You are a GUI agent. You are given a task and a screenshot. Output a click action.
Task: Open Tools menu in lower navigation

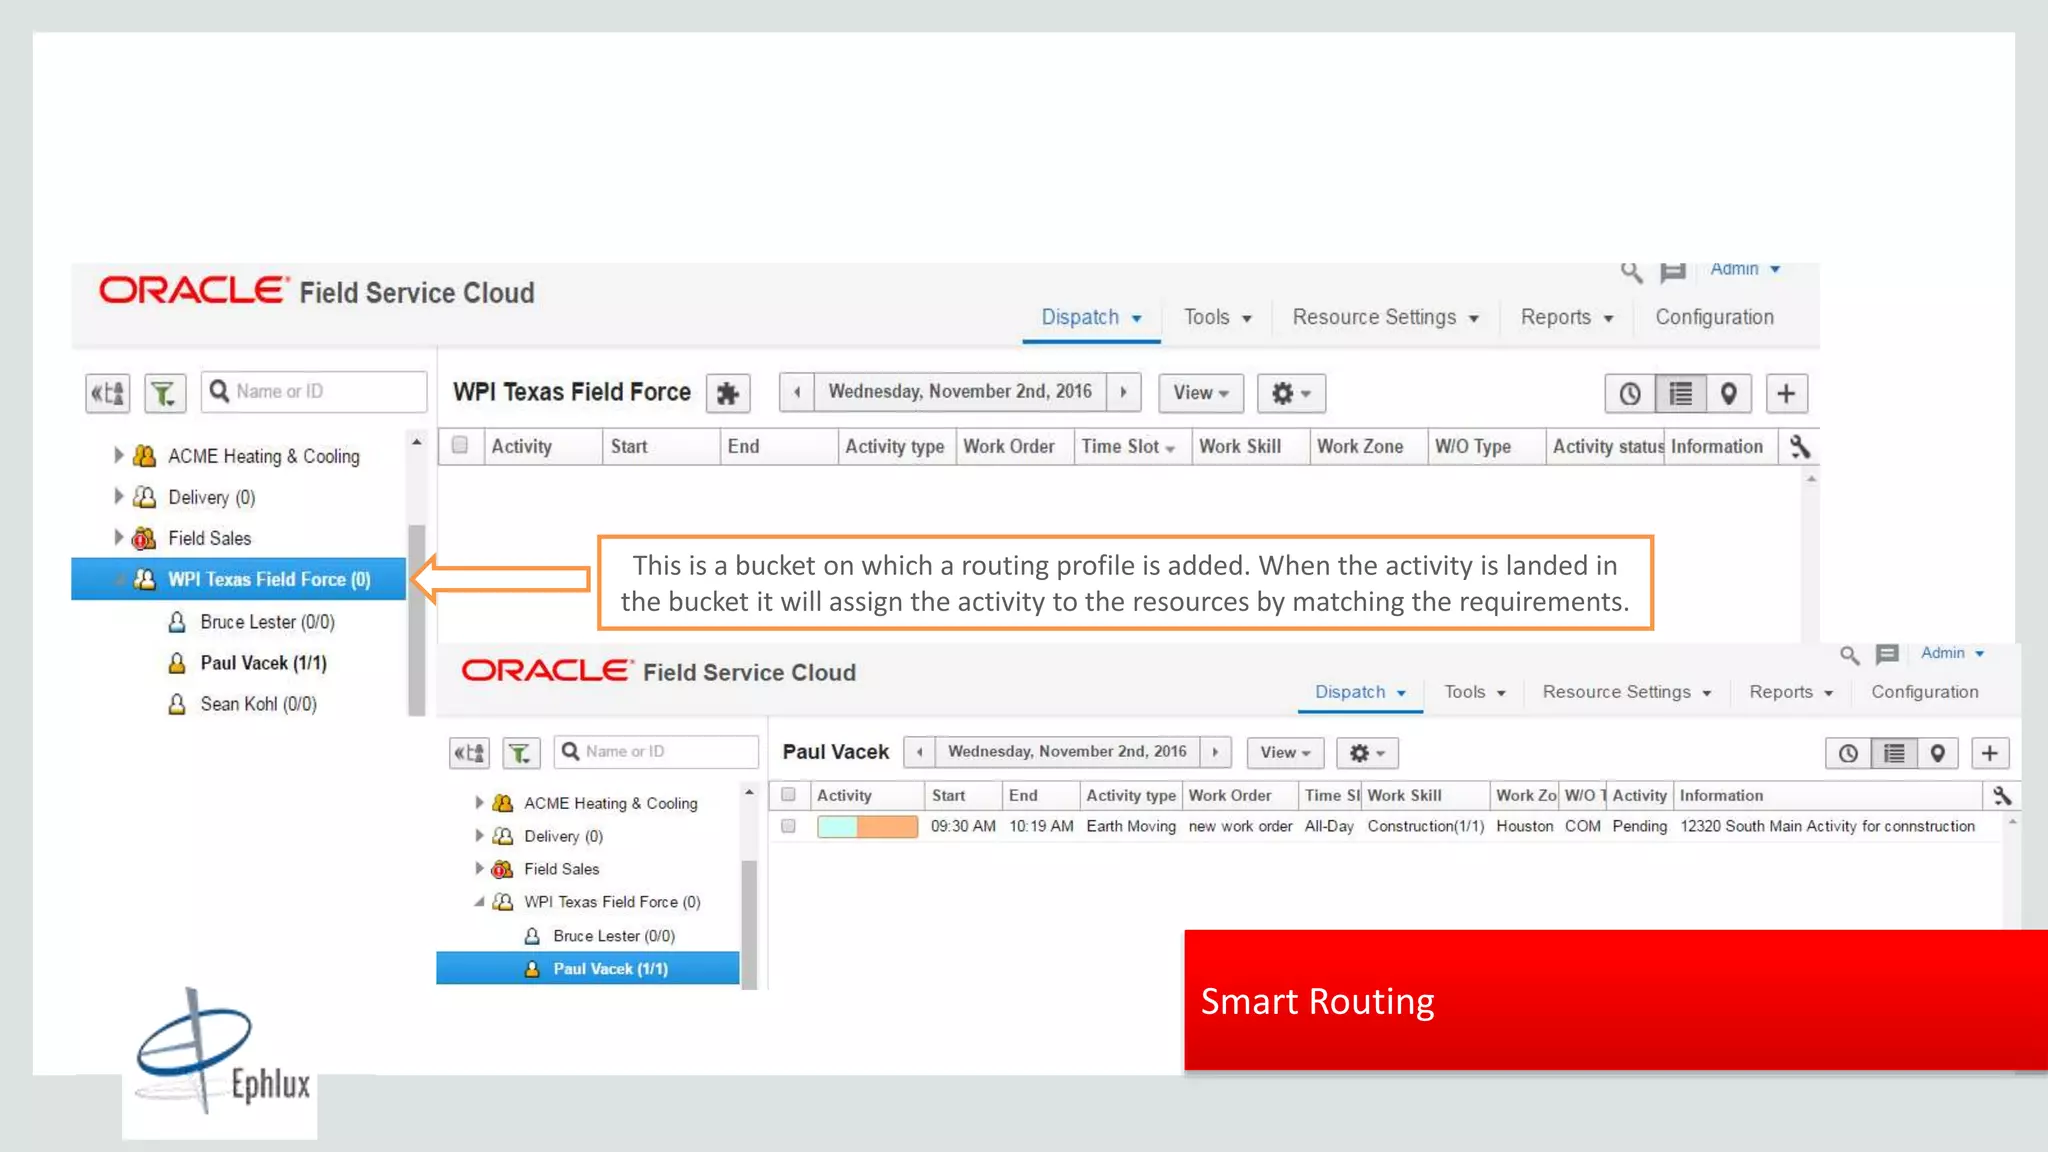click(x=1475, y=692)
